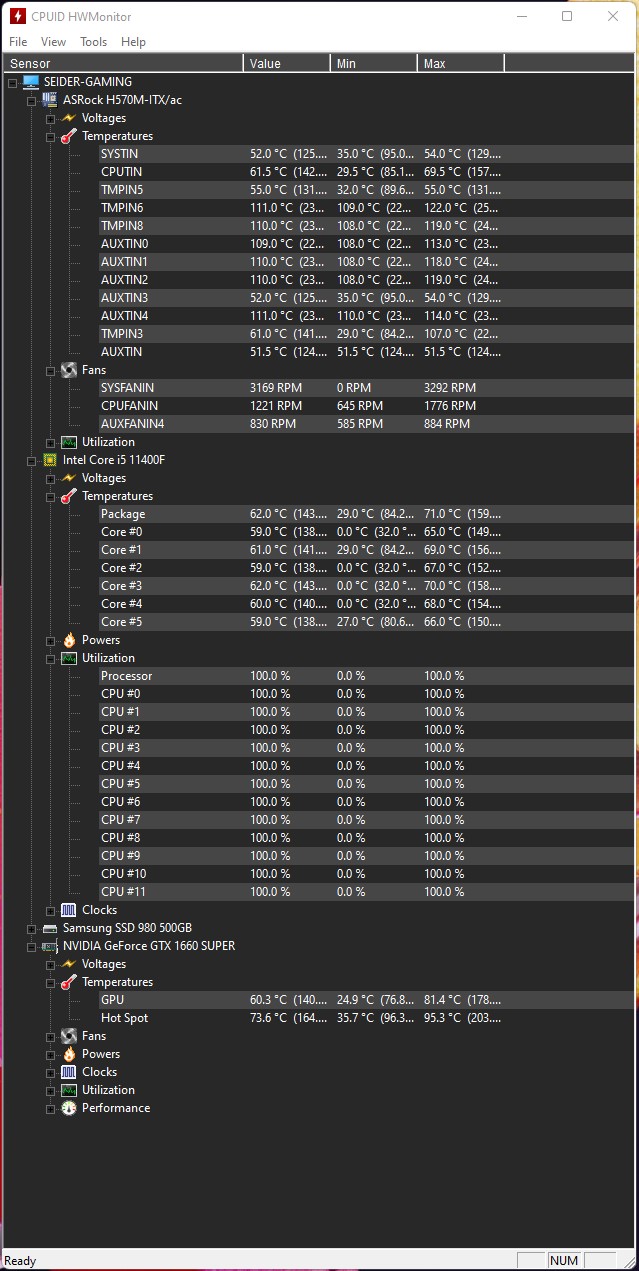639x1271 pixels.
Task: Select the Fans icon under ASRock H570M-ITX/ac
Action: coord(68,369)
